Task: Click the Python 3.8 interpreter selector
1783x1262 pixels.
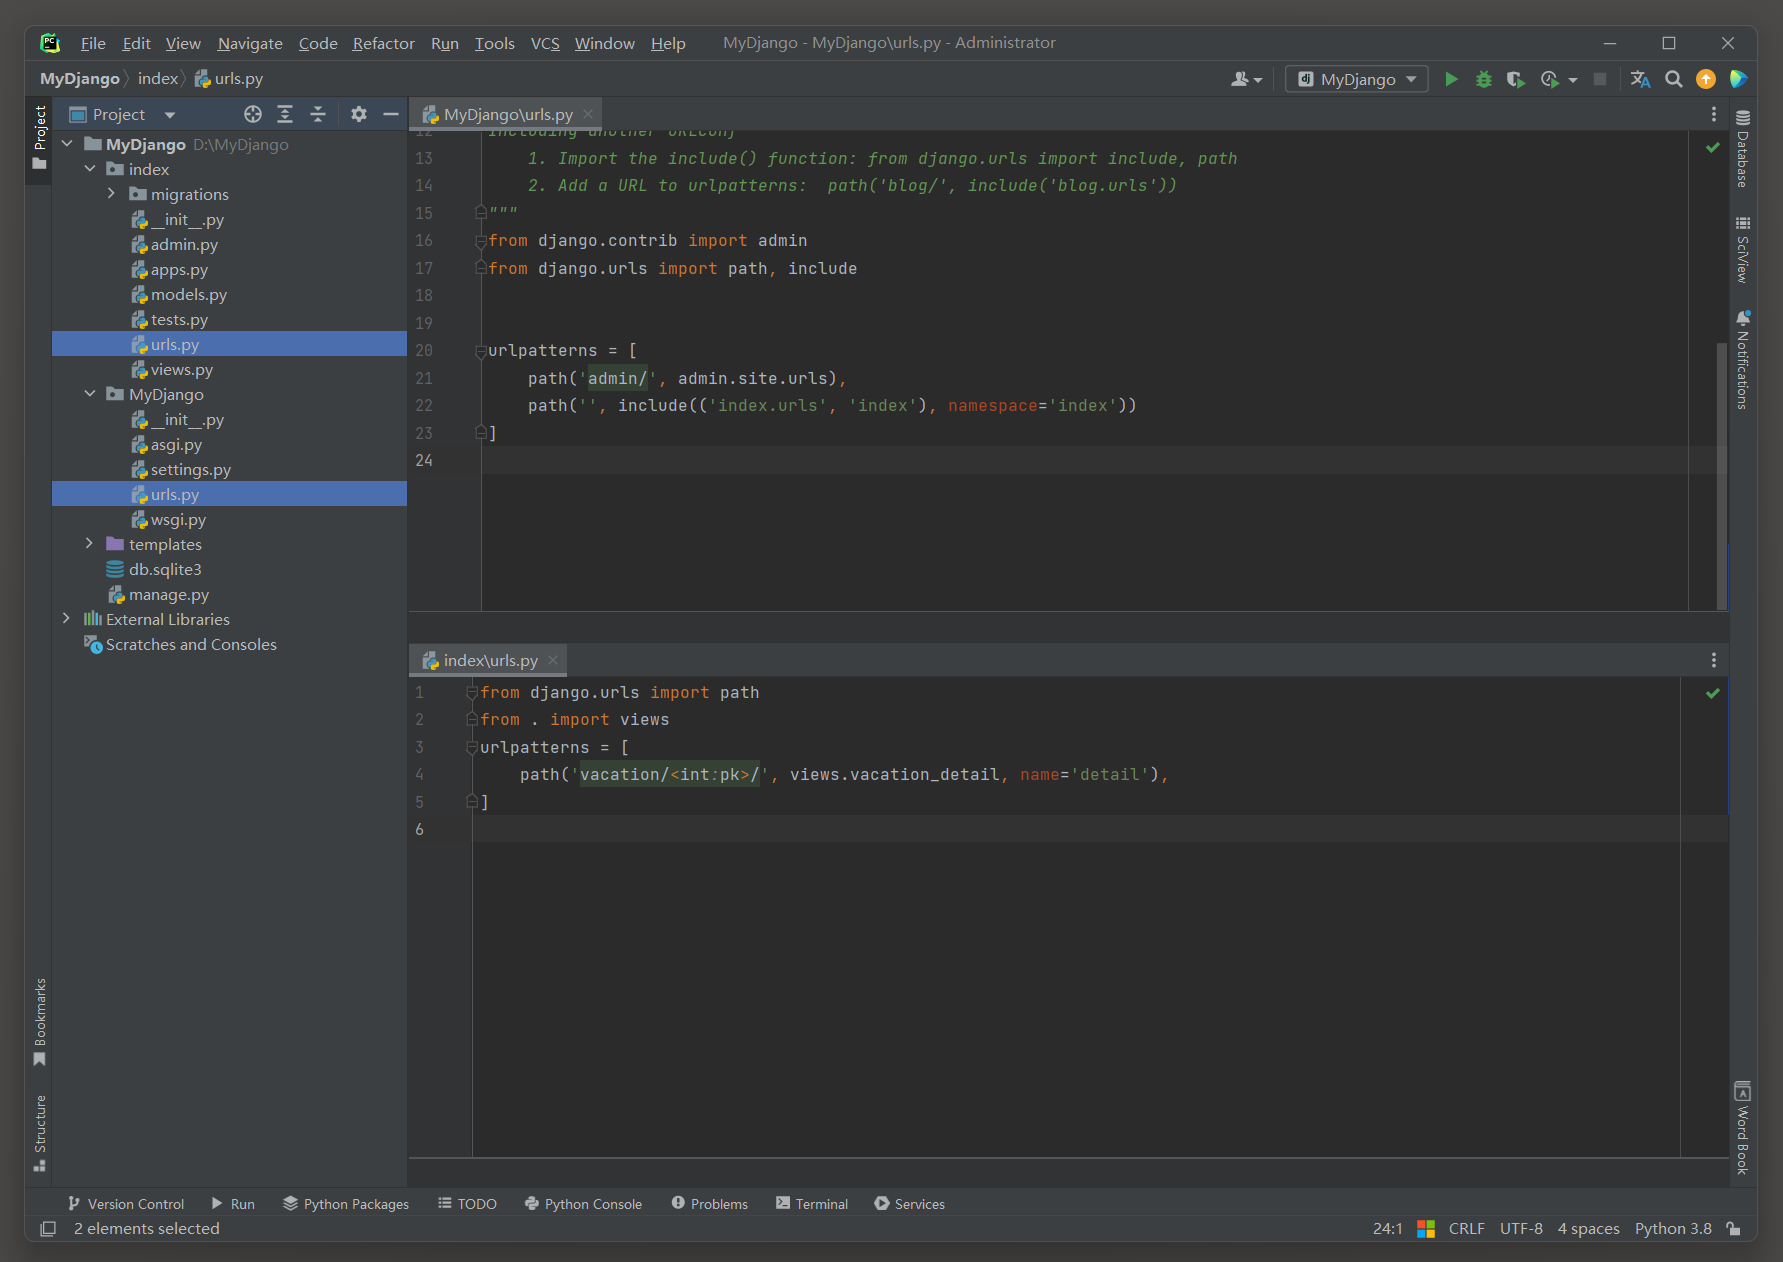Action: 1673,1229
